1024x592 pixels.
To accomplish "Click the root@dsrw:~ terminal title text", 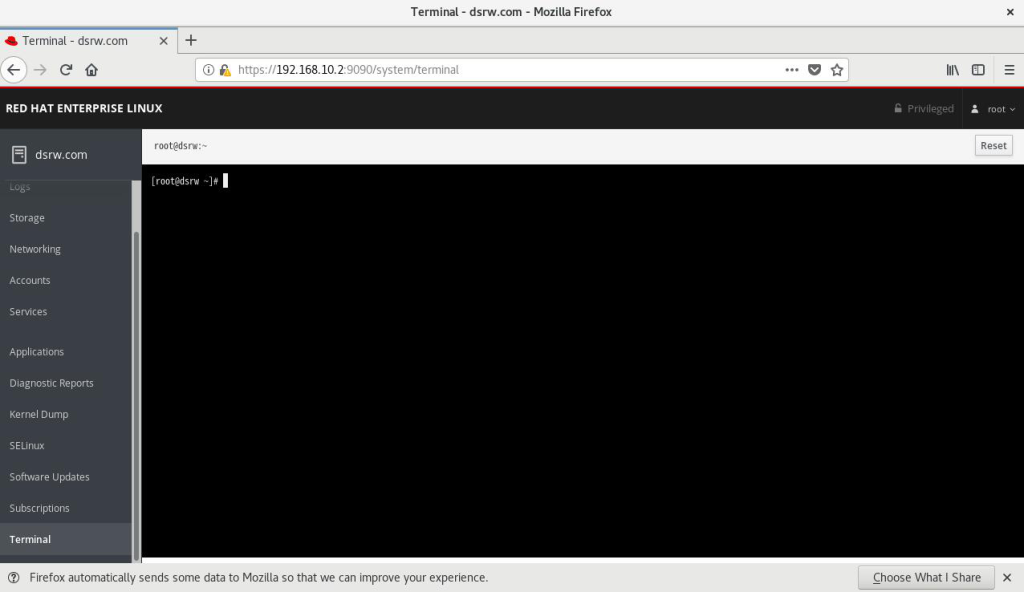I will click(x=180, y=146).
